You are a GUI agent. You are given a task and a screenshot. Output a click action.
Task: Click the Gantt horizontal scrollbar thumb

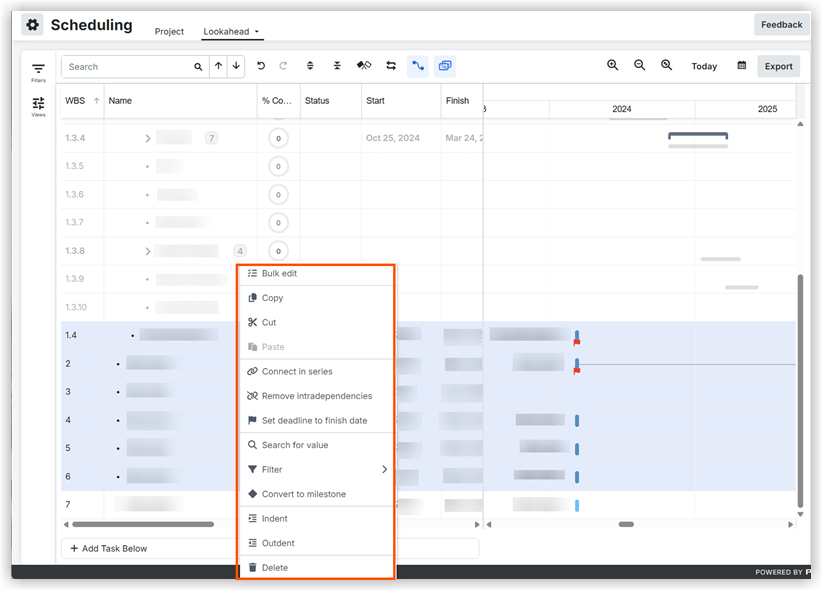point(626,524)
